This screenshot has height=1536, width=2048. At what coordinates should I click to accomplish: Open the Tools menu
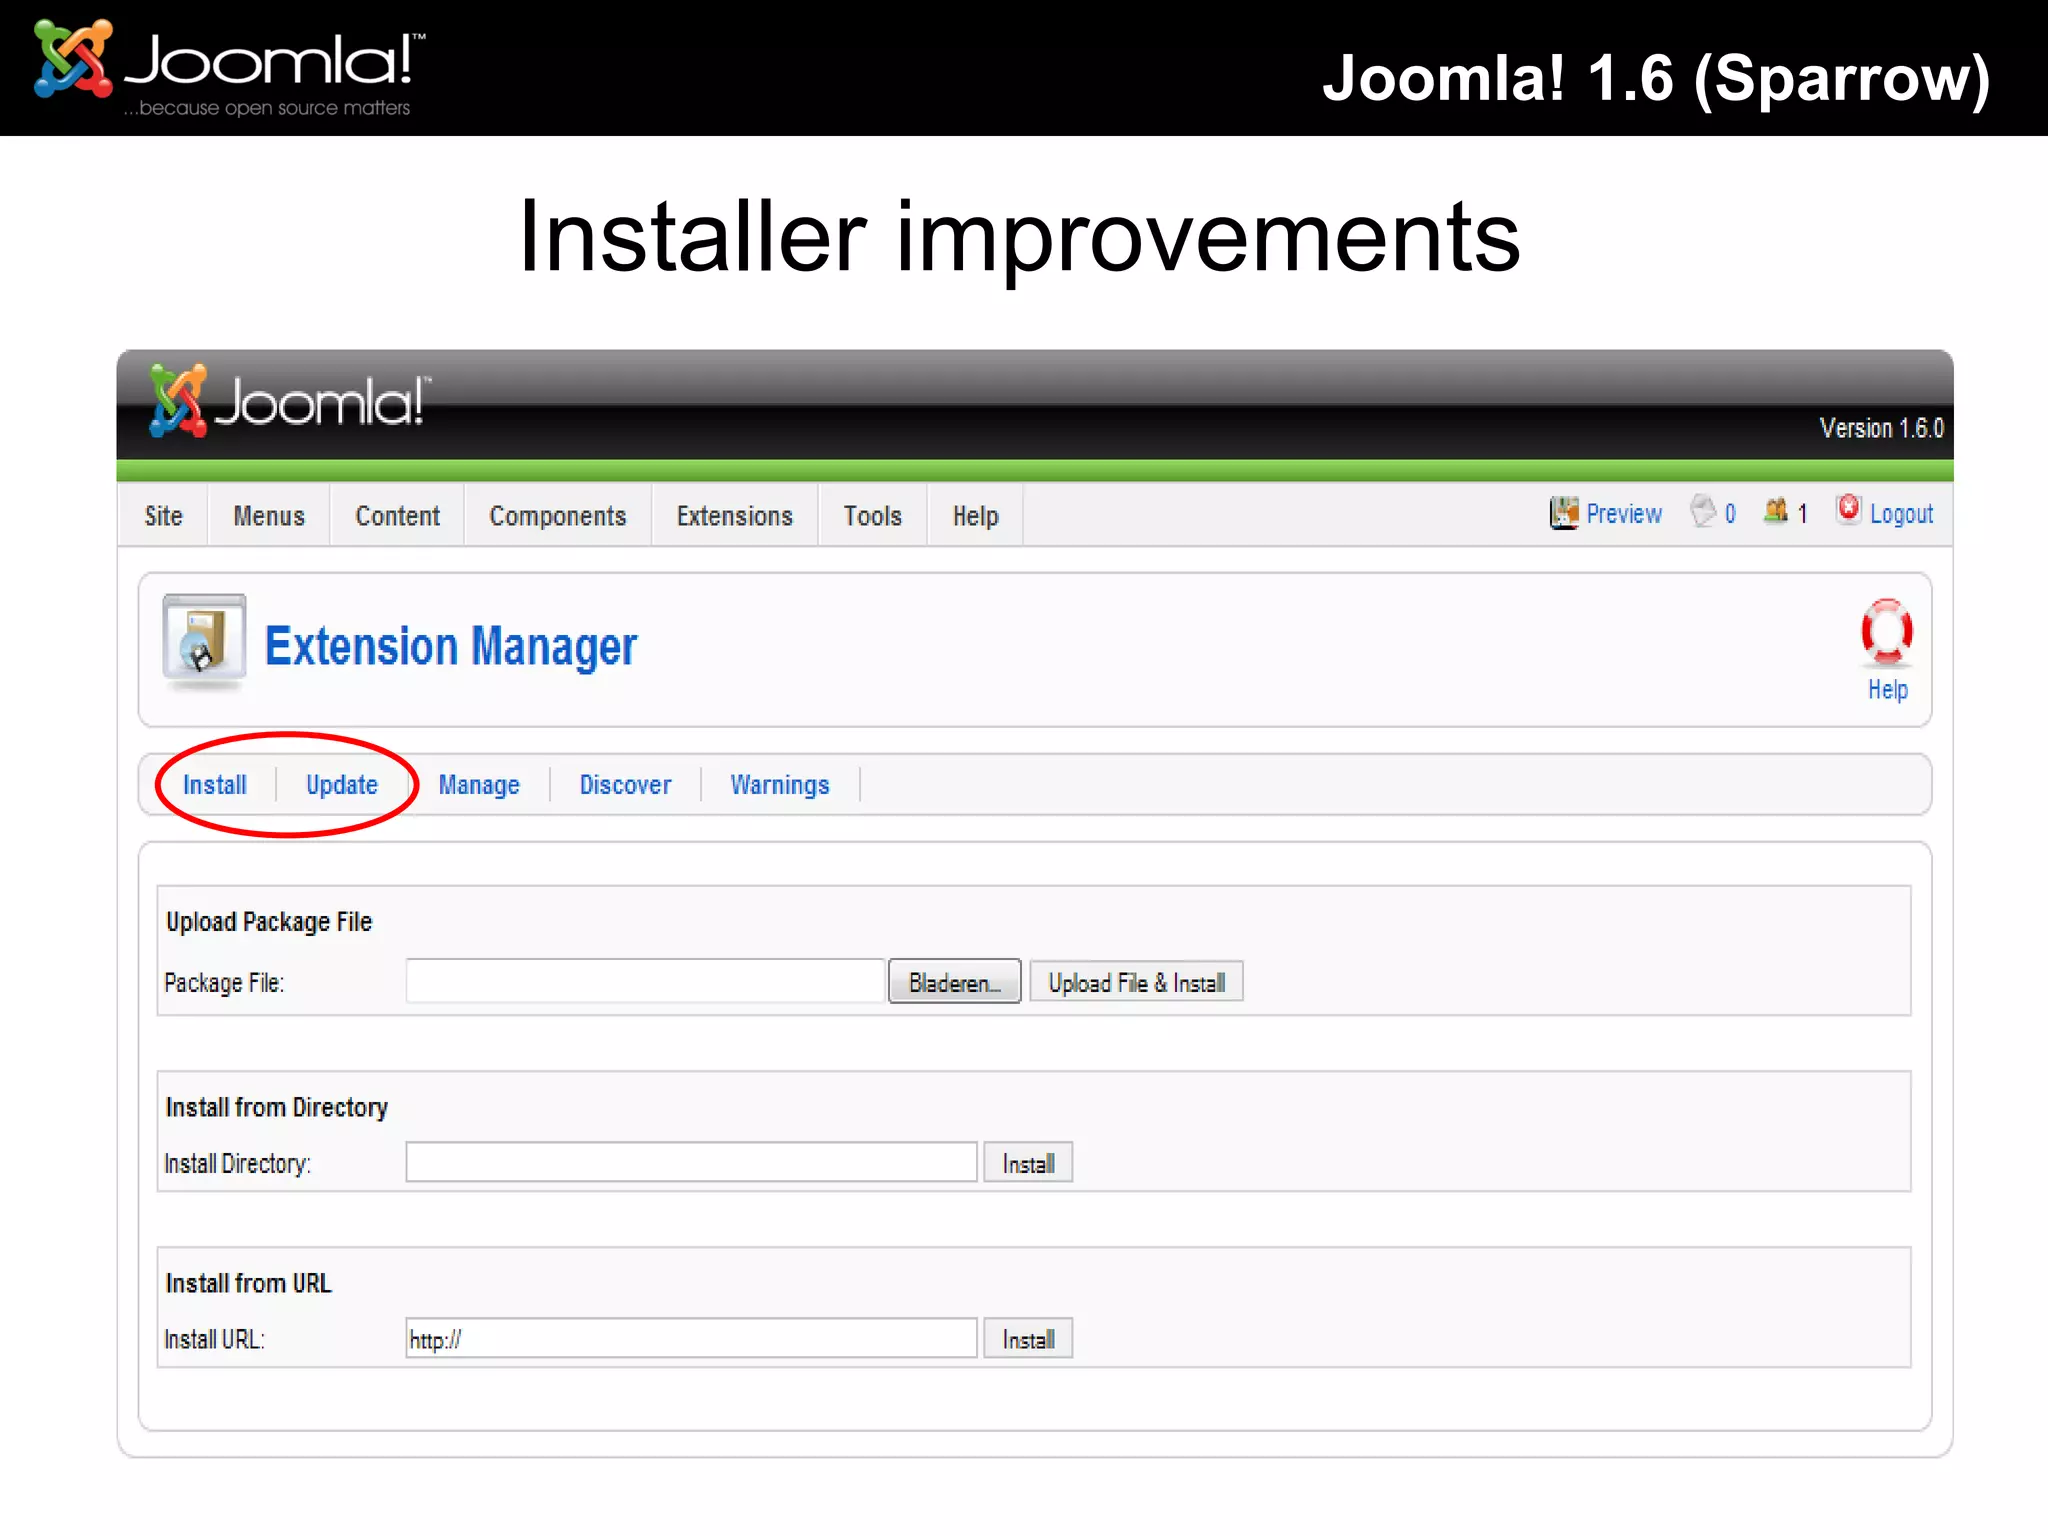pyautogui.click(x=872, y=516)
